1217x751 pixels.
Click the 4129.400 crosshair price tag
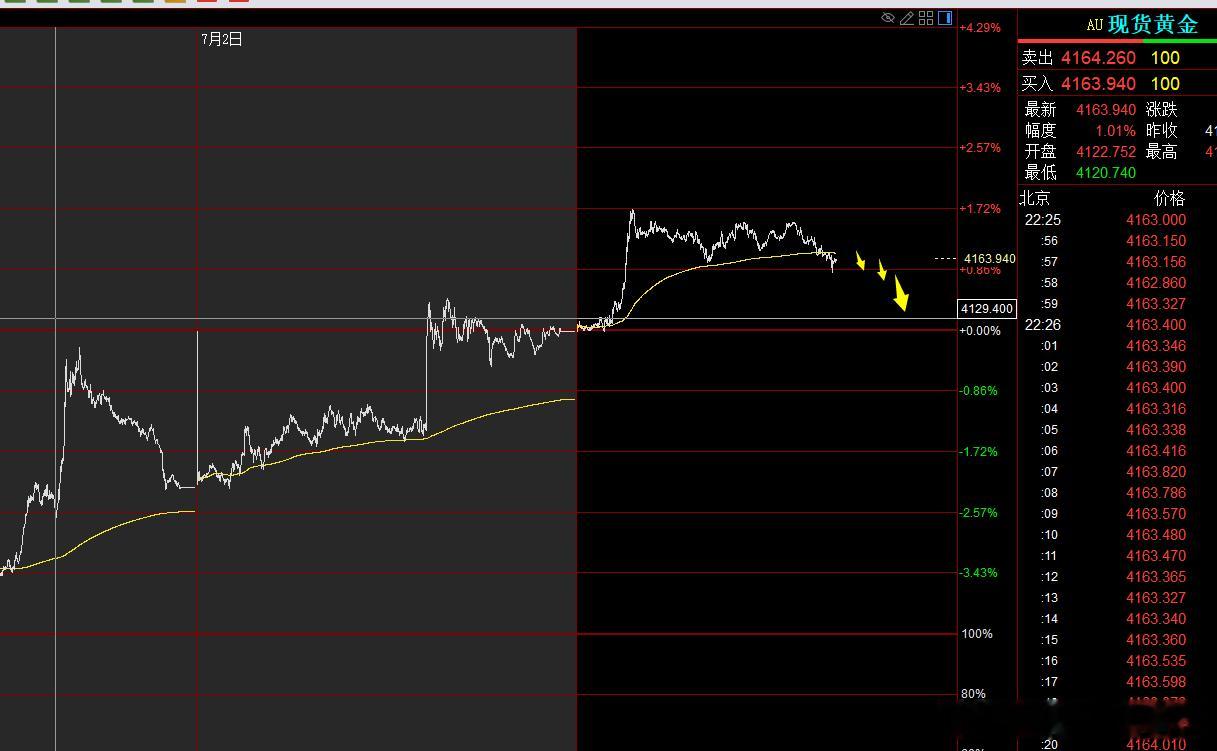(987, 309)
